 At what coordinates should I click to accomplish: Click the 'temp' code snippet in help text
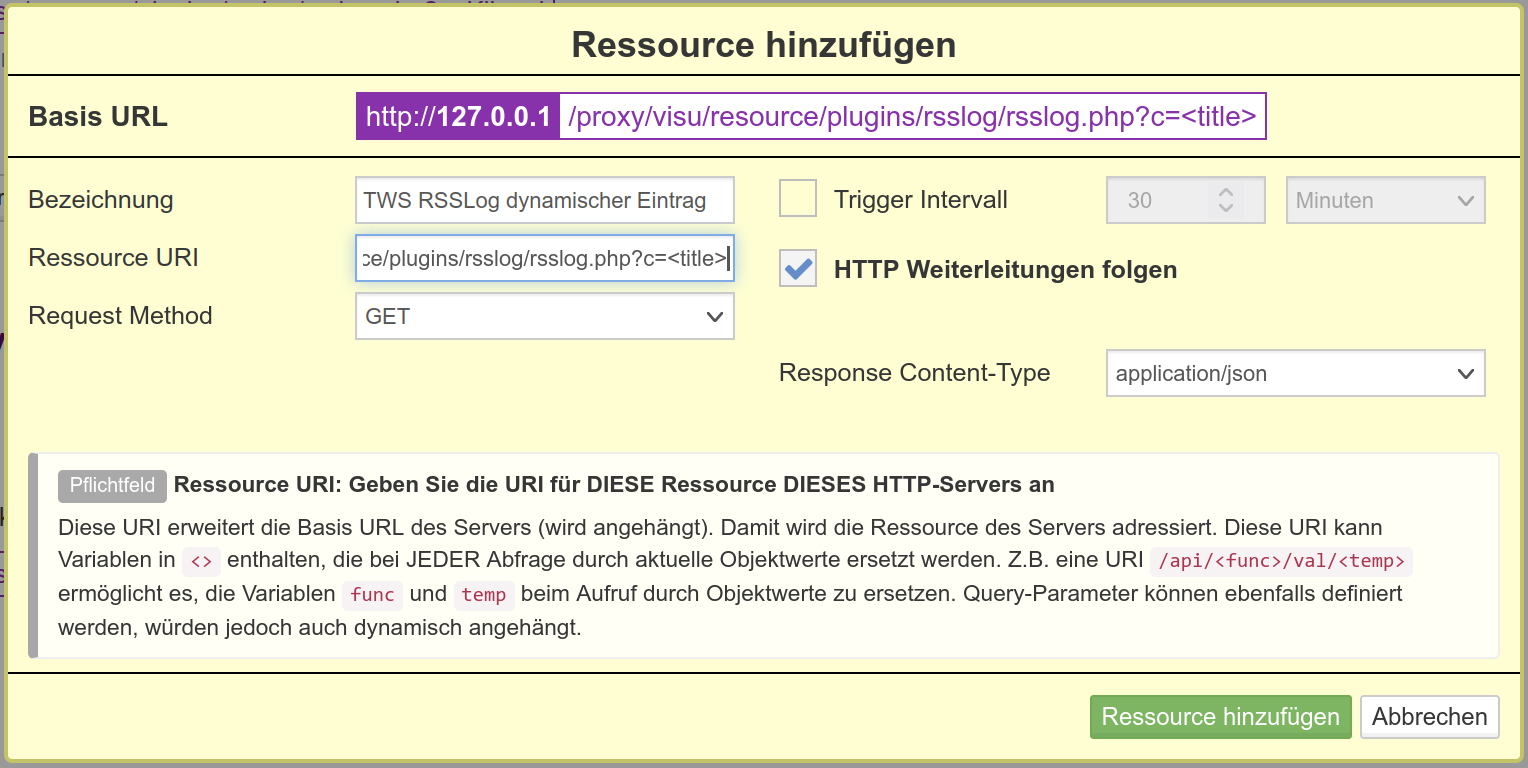coord(484,595)
